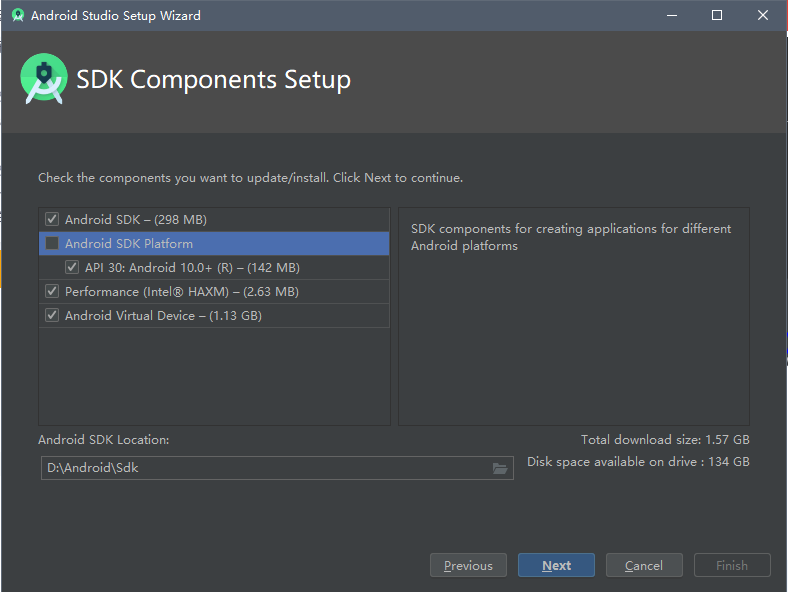Close the Setup Wizard window

tap(763, 16)
